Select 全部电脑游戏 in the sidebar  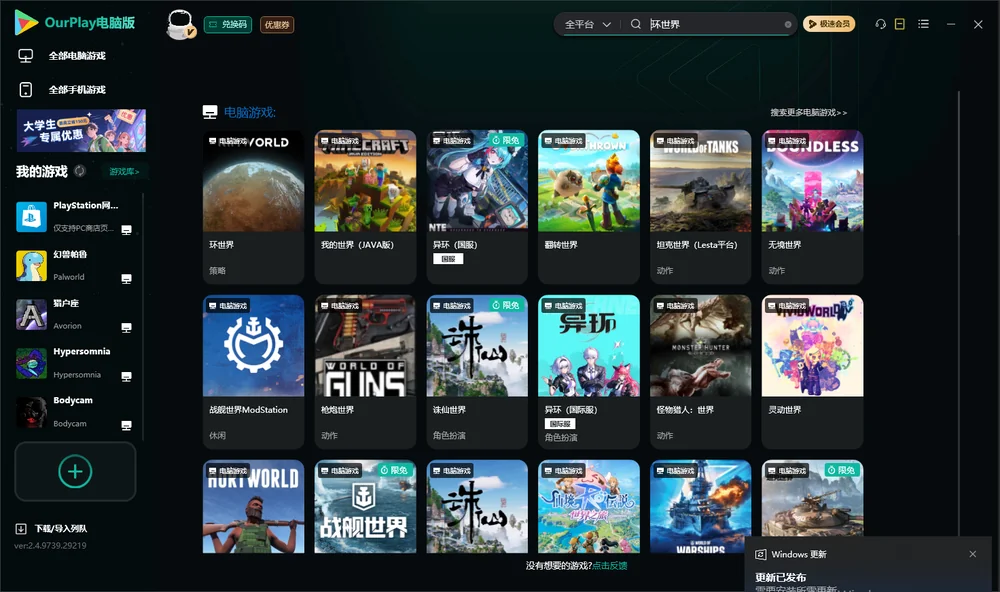77,56
